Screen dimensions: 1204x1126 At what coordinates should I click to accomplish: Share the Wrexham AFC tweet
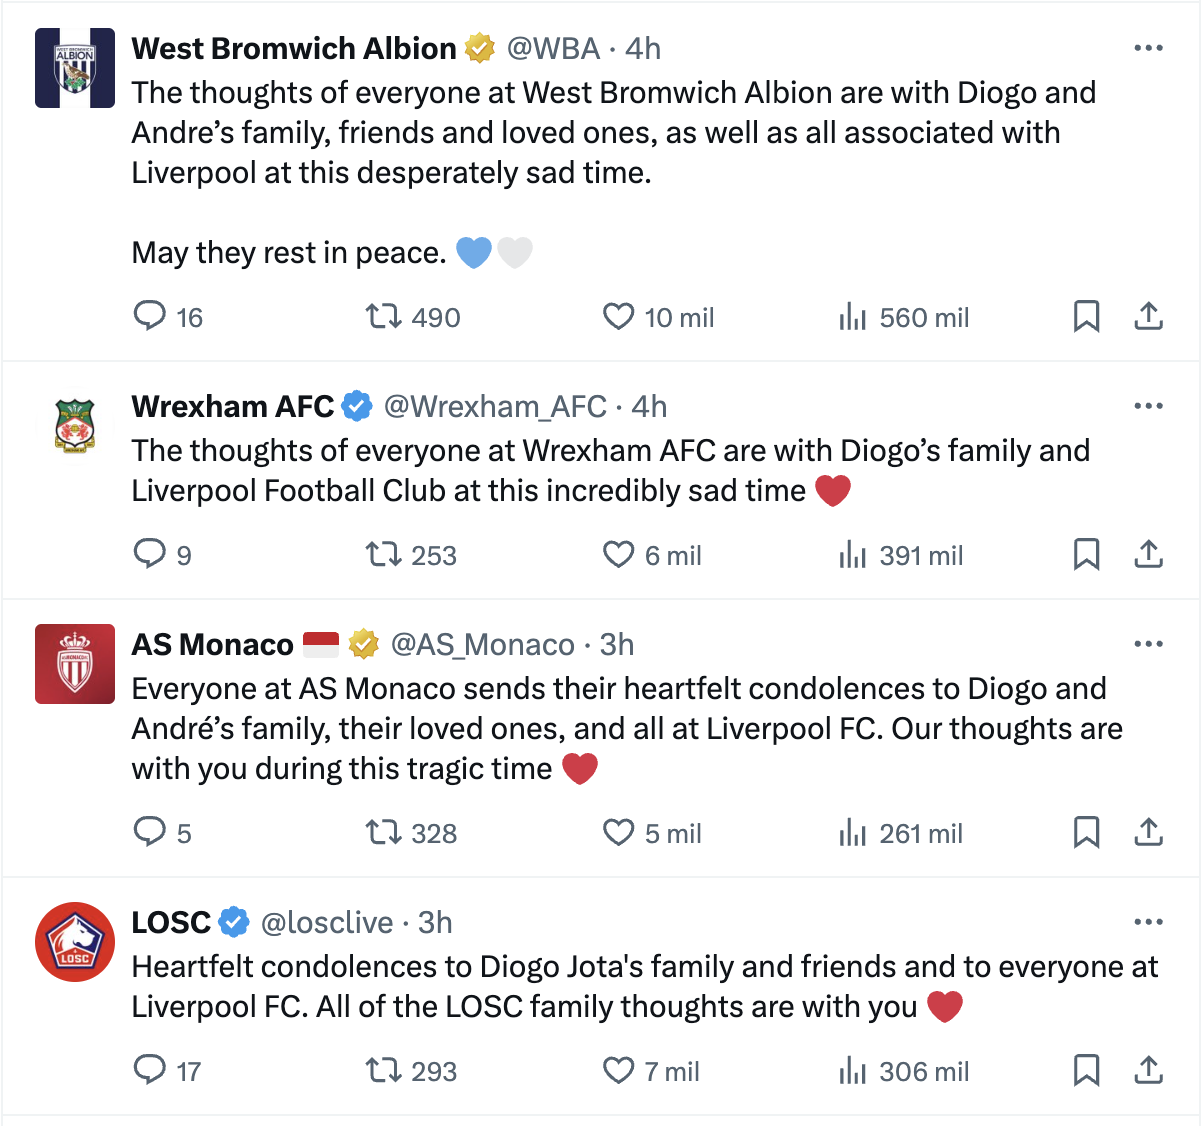tap(1149, 555)
